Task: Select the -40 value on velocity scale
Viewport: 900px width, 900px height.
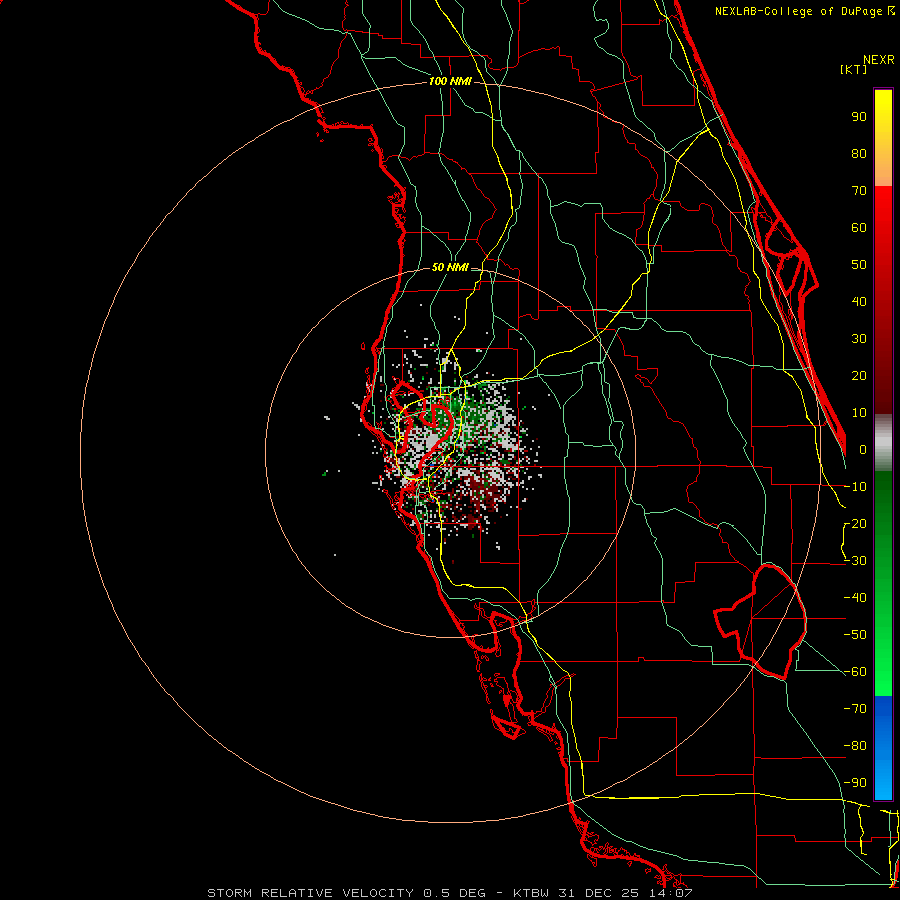Action: click(855, 598)
